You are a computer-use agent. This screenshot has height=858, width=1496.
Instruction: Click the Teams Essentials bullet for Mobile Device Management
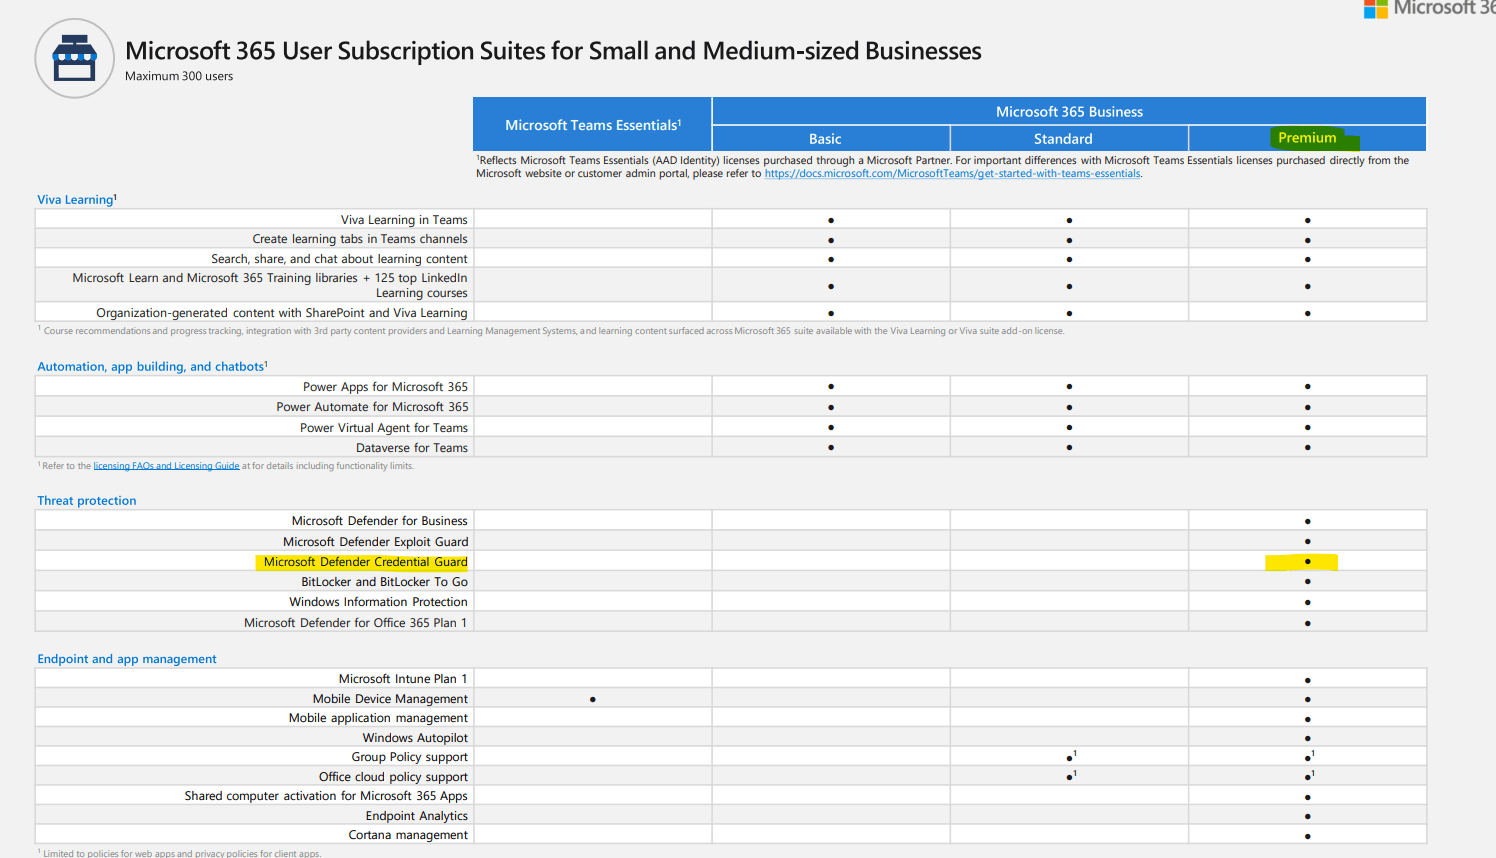593,700
